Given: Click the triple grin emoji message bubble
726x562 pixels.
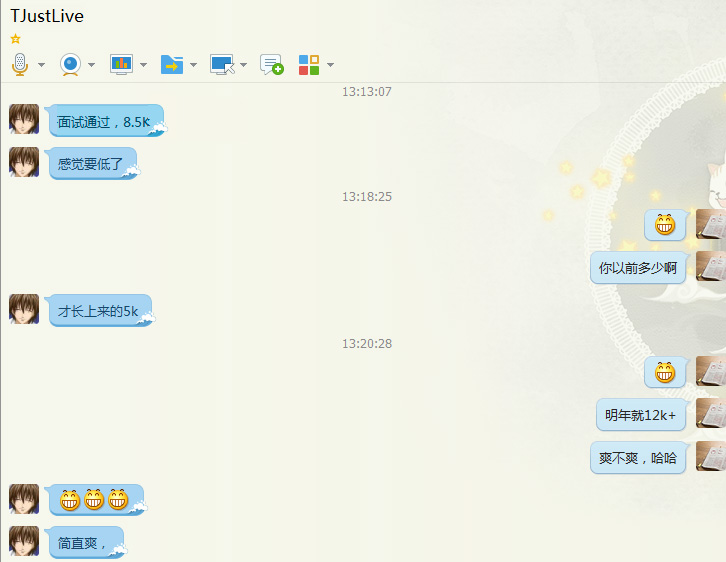Looking at the screenshot, I should coord(96,500).
